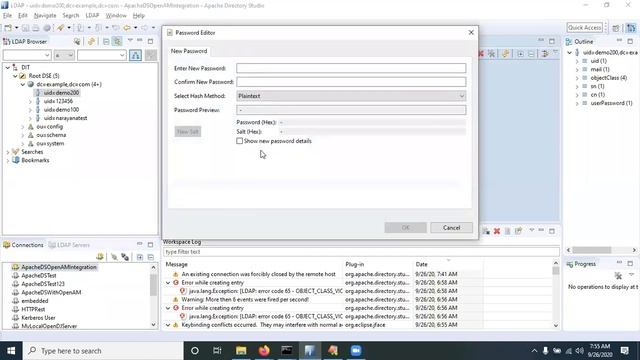The width and height of the screenshot is (640, 360).
Task: Collapse all in Connections panel toolbar
Action: (x=151, y=257)
